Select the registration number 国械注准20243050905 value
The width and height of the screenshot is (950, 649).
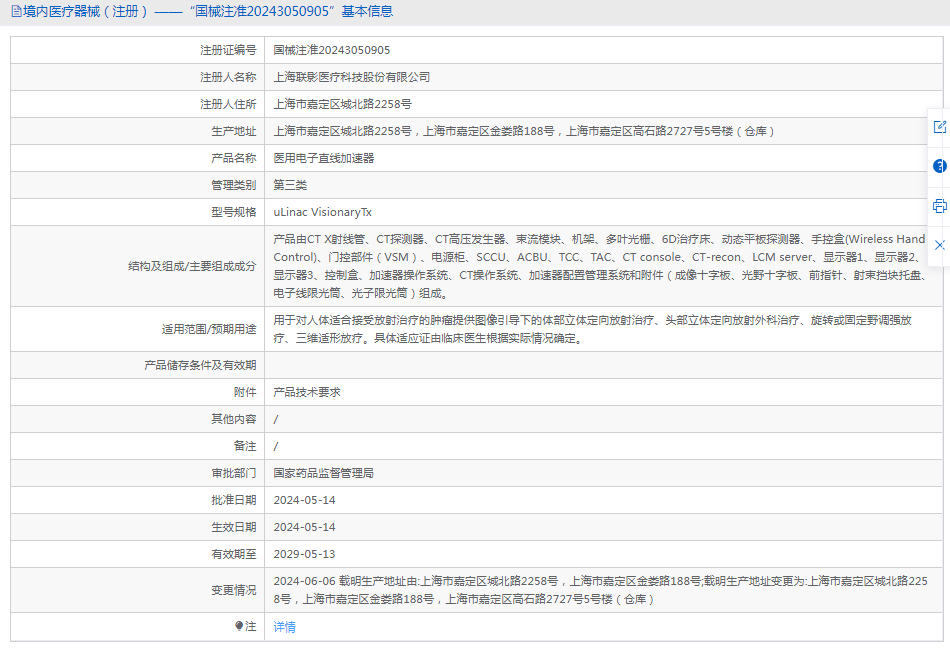point(331,50)
